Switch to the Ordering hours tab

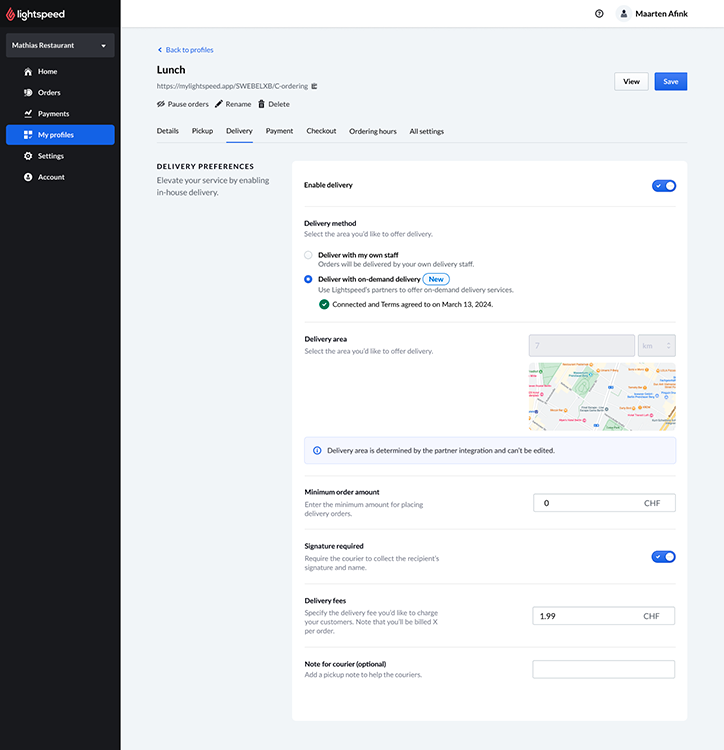coord(372,131)
